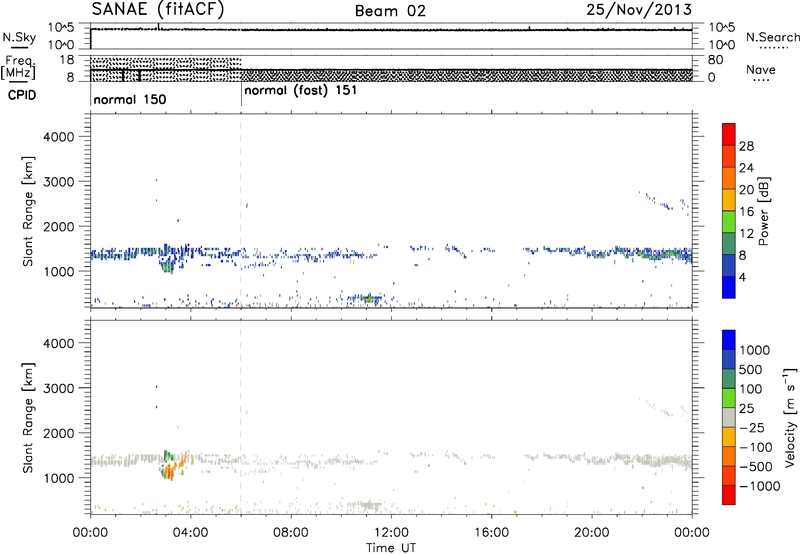800x554 pixels.
Task: Click the grey -25 to 25 Velocity swatch
Action: tap(729, 418)
